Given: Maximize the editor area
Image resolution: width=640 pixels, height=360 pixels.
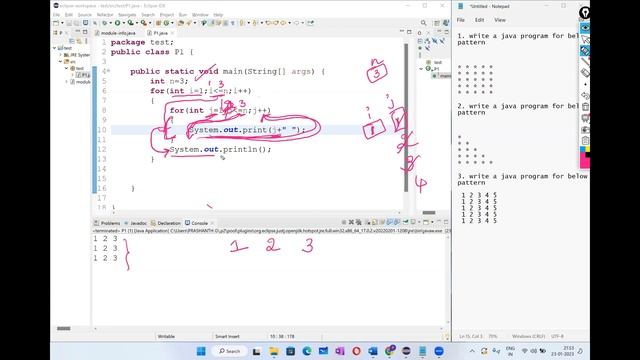Looking at the screenshot, I should click(x=409, y=32).
